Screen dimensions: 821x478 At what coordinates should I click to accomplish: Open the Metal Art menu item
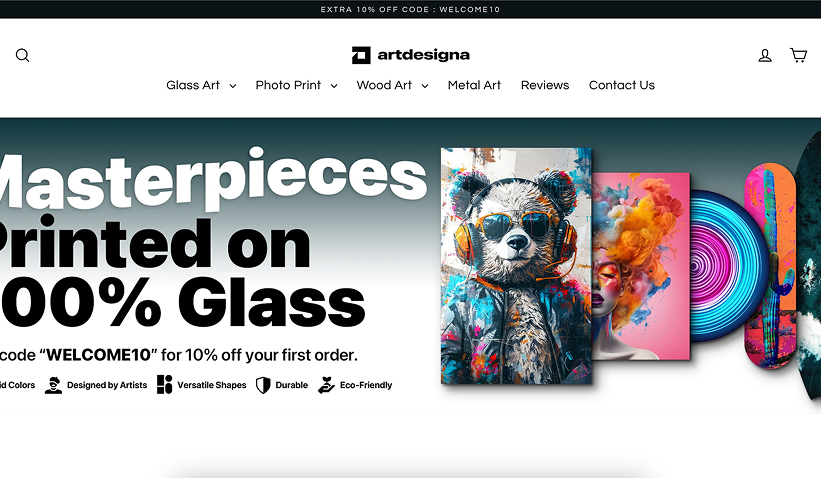[474, 85]
